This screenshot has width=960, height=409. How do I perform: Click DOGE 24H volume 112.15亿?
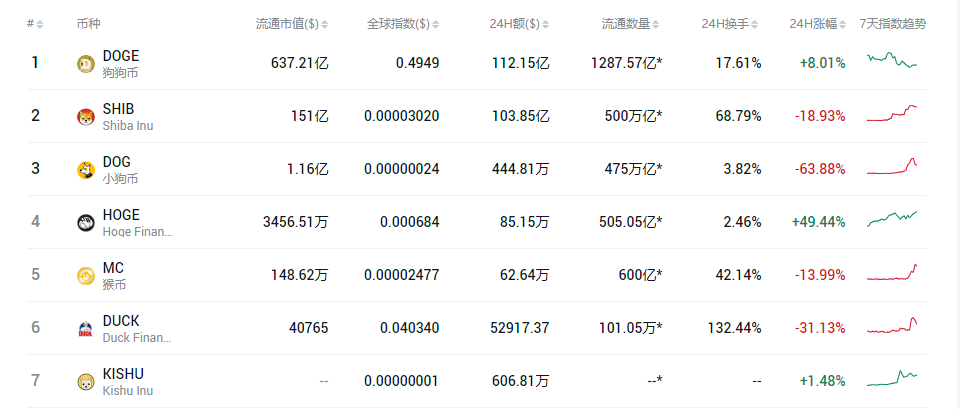coord(520,63)
